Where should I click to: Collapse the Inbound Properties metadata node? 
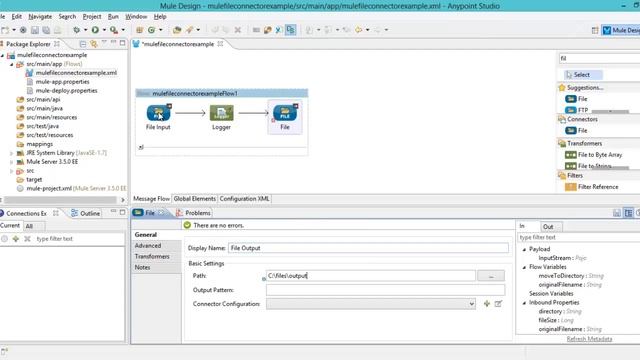[x=524, y=303]
